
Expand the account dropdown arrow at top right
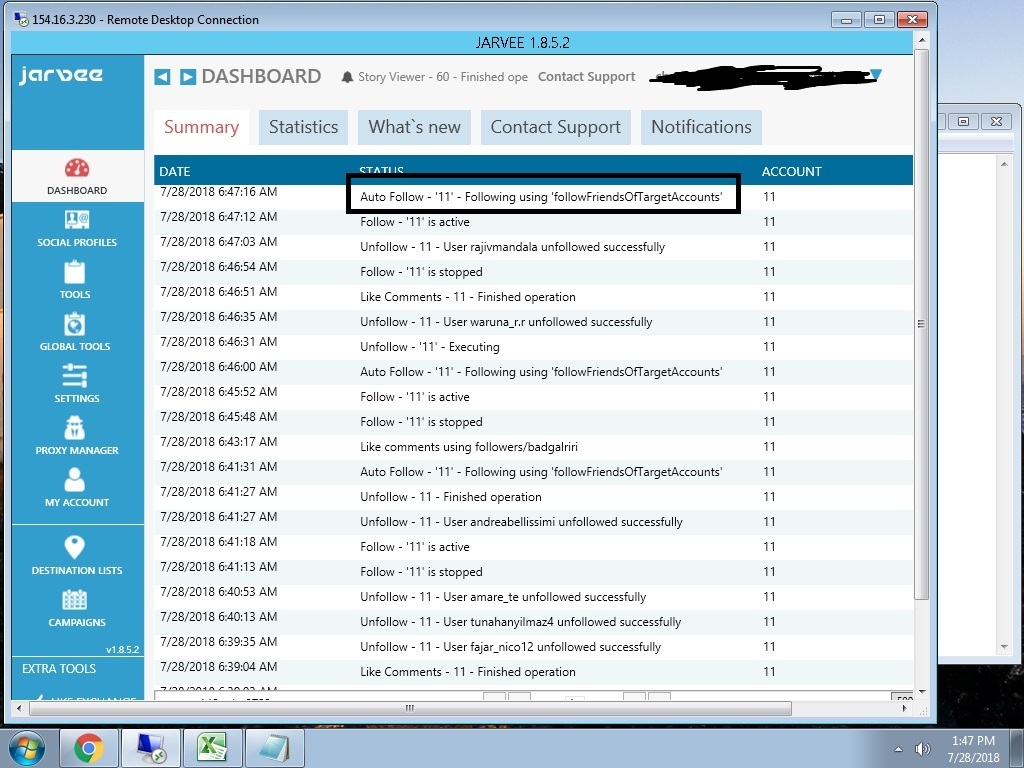click(x=876, y=75)
